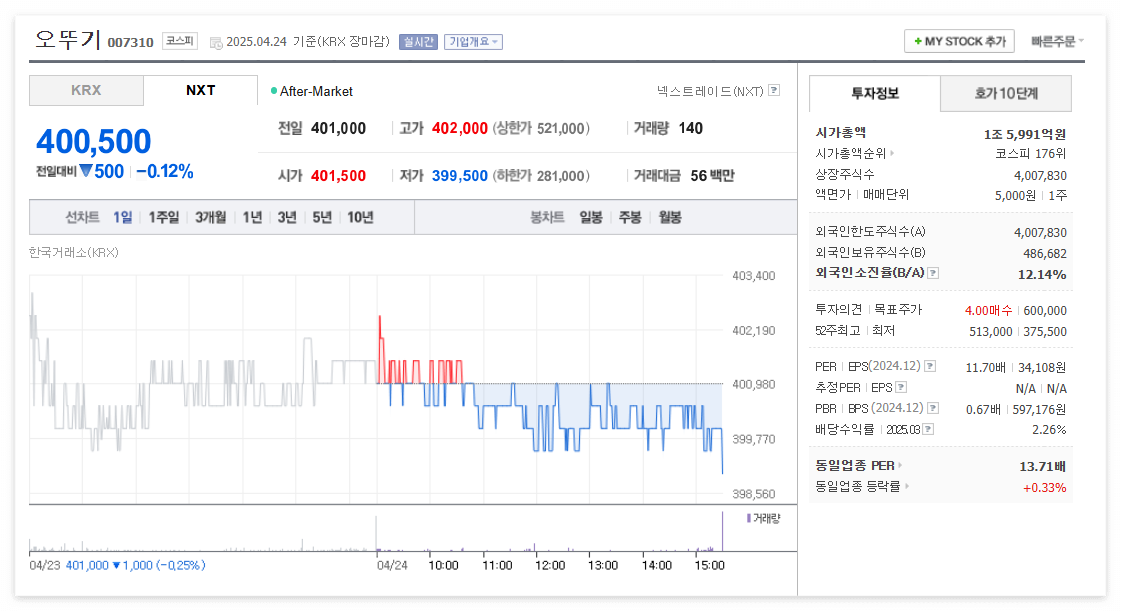Open the PER EPS(2024.12) help icon
Screen dimensions: 1121x611
coord(932,366)
